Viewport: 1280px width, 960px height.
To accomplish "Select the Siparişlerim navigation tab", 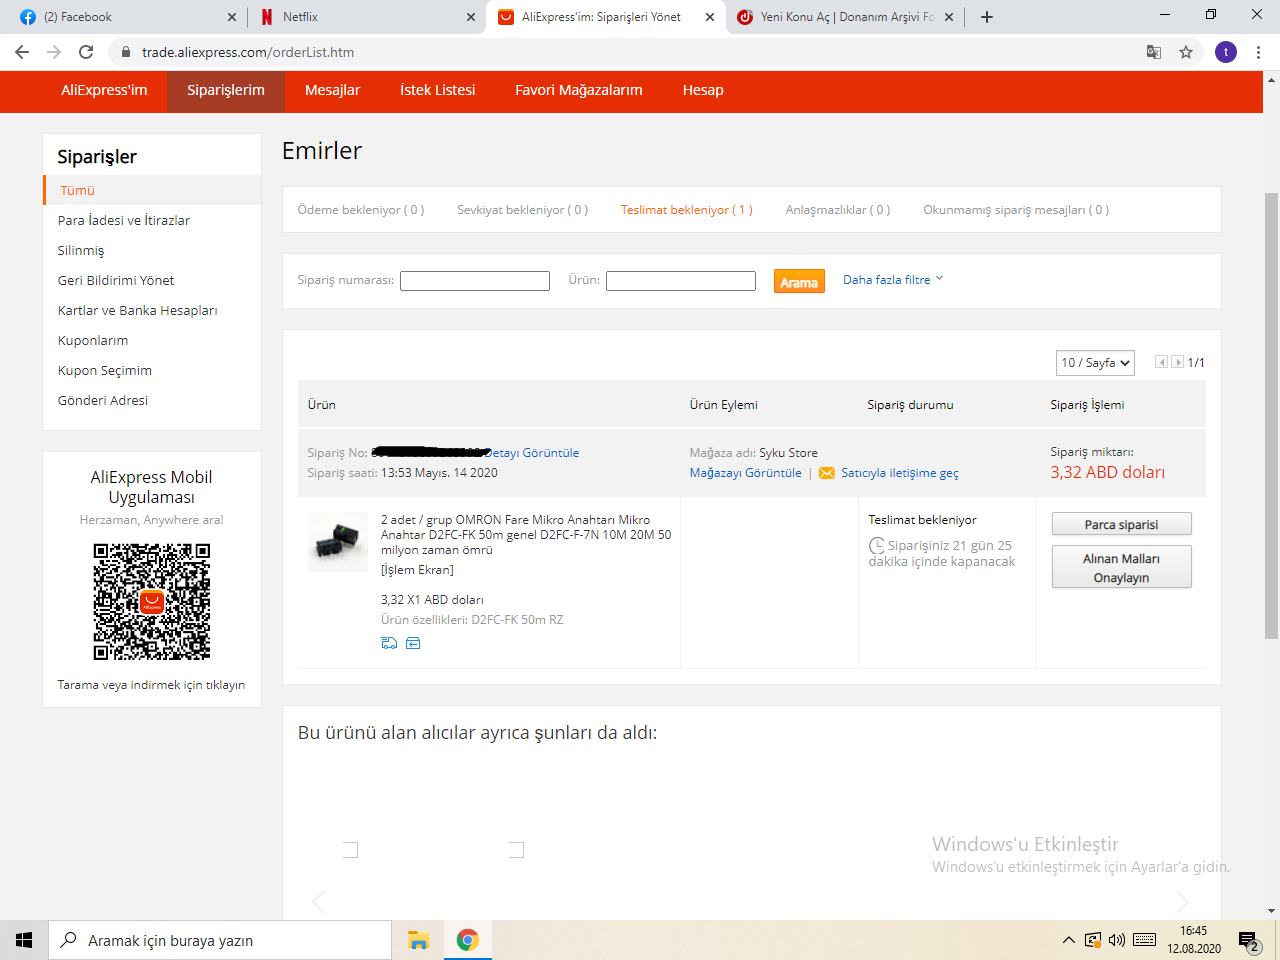I will pyautogui.click(x=226, y=90).
